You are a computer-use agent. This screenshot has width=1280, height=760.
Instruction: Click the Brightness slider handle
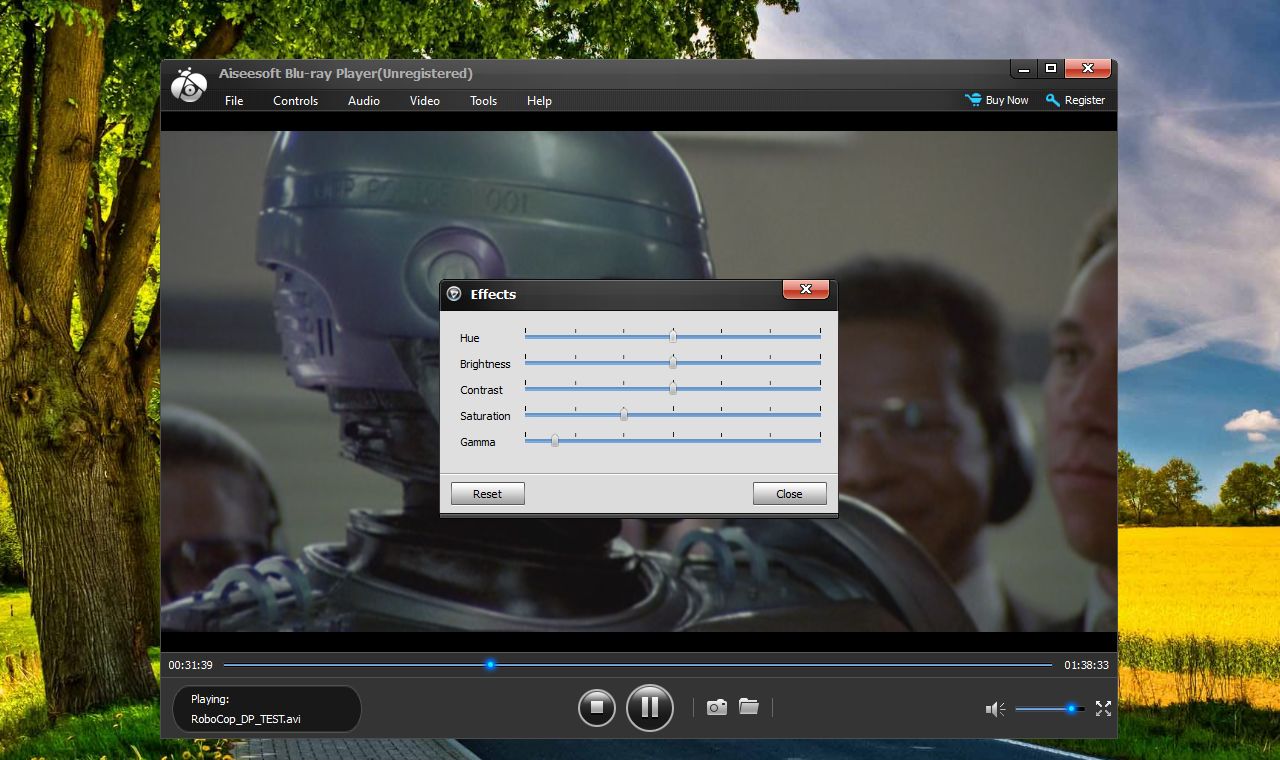point(673,362)
